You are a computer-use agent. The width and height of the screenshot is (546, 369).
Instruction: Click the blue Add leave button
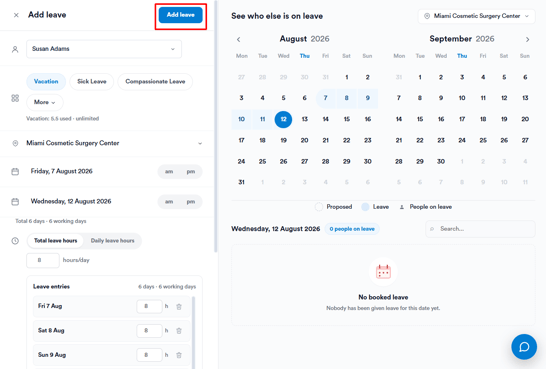(x=180, y=15)
